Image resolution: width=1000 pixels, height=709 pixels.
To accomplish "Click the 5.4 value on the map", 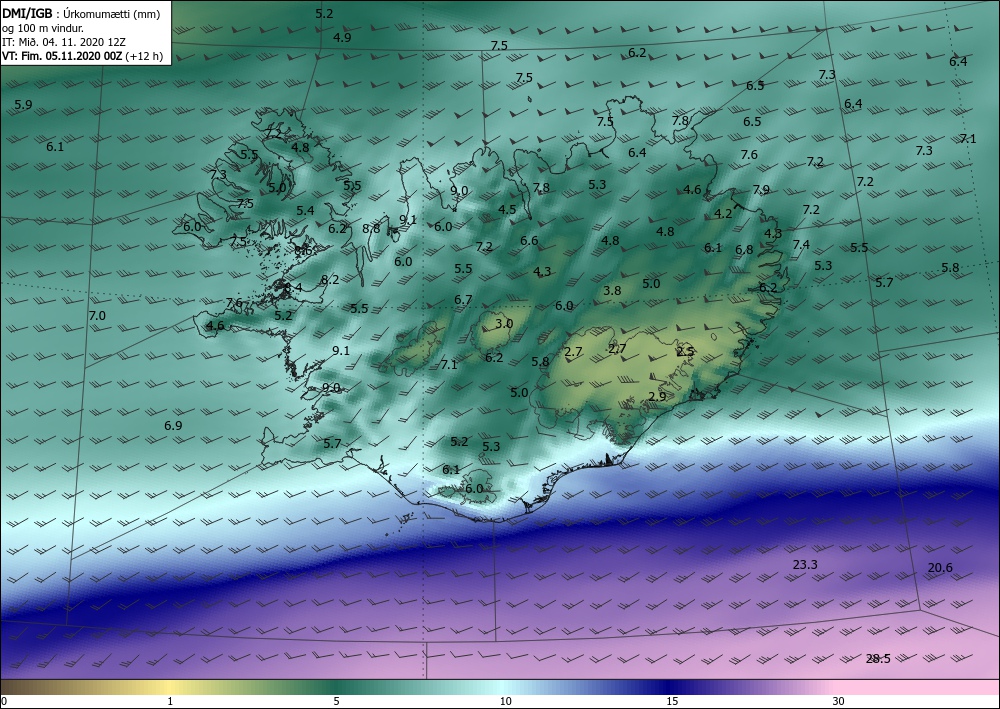I will click(305, 210).
